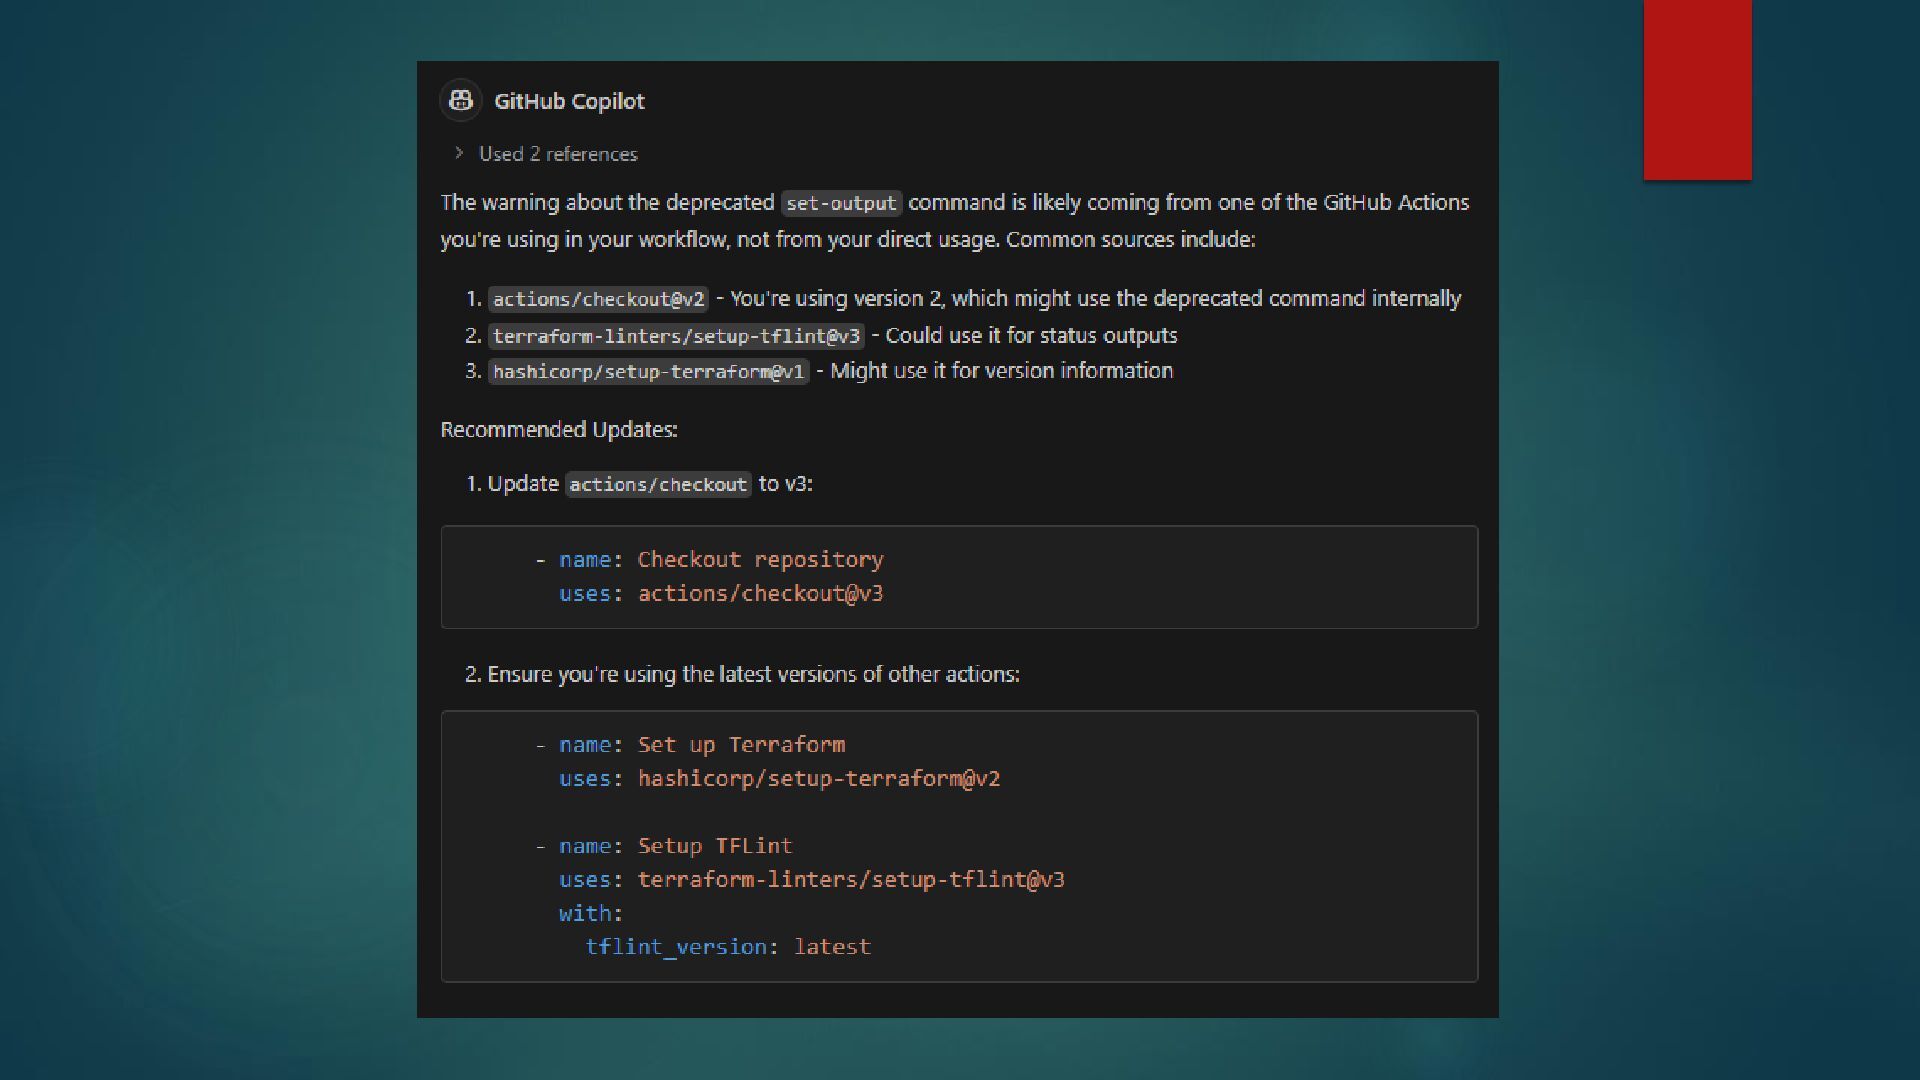
Task: Click Checkout repository name line in code block
Action: point(710,560)
